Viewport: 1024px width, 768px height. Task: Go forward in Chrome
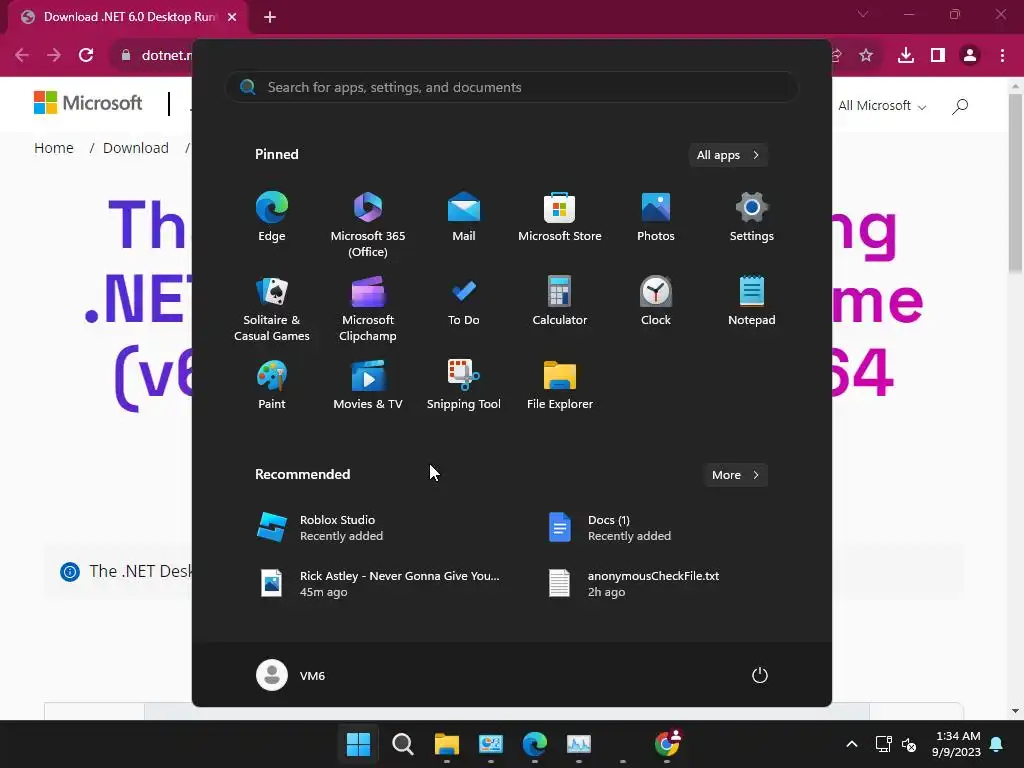pos(54,55)
